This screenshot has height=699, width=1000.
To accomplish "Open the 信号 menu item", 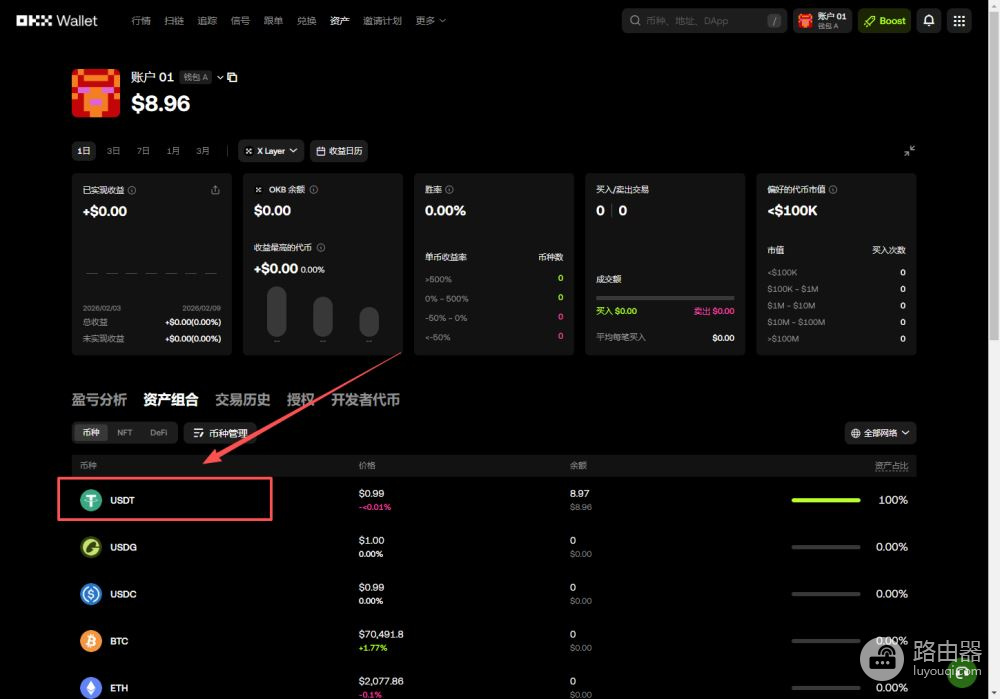I will (240, 20).
